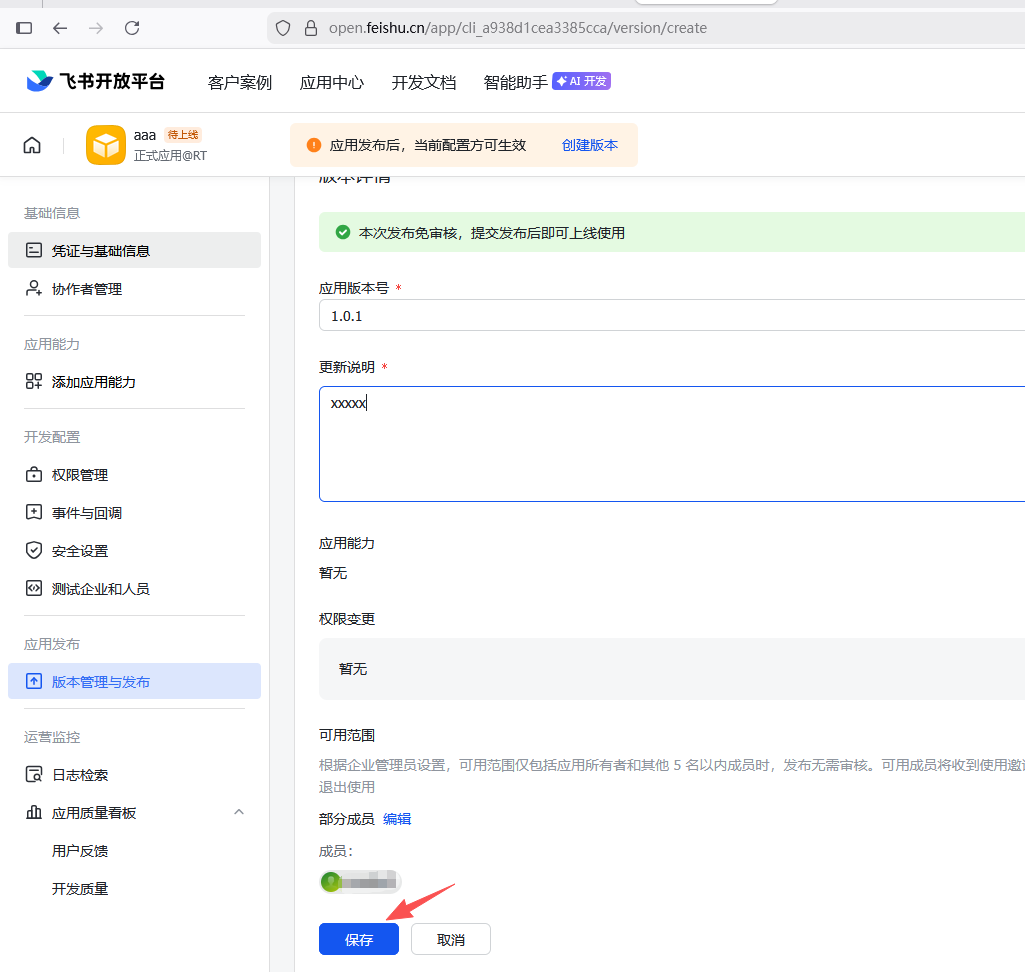Open 开发文档 in top navigation
Screen dimensions: 1025x972
(423, 82)
